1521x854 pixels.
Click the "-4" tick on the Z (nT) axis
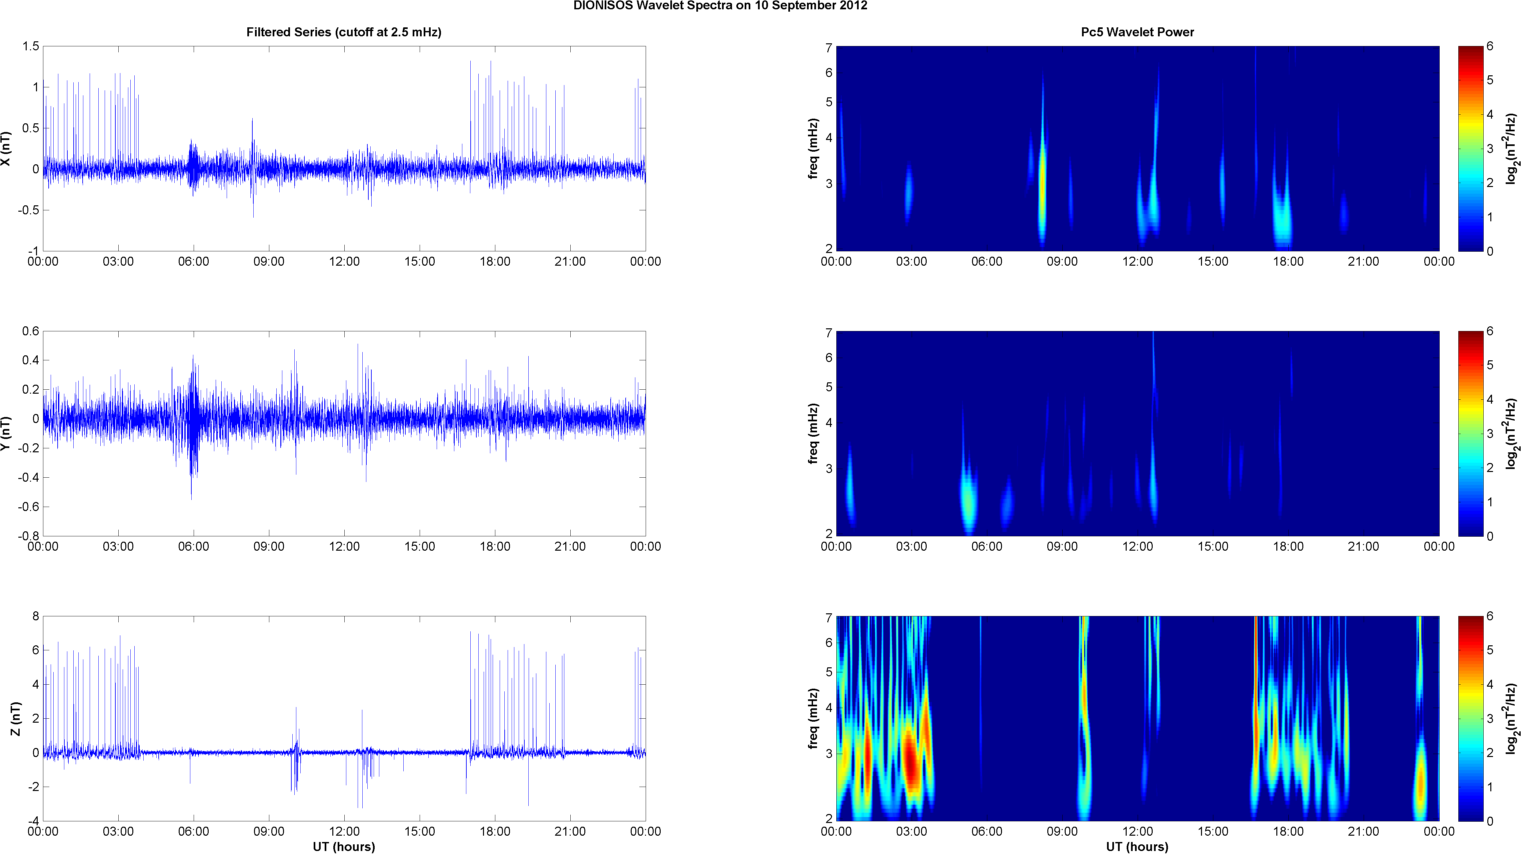pos(33,821)
